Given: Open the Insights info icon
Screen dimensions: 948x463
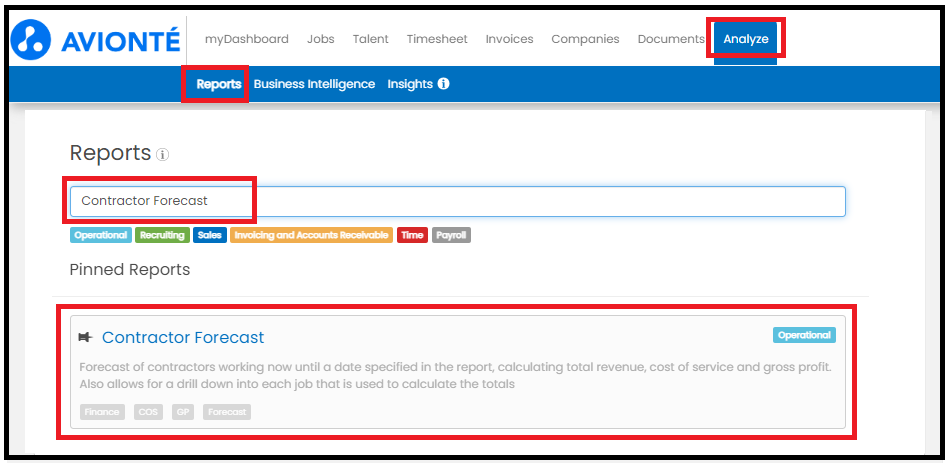Looking at the screenshot, I should pyautogui.click(x=443, y=84).
